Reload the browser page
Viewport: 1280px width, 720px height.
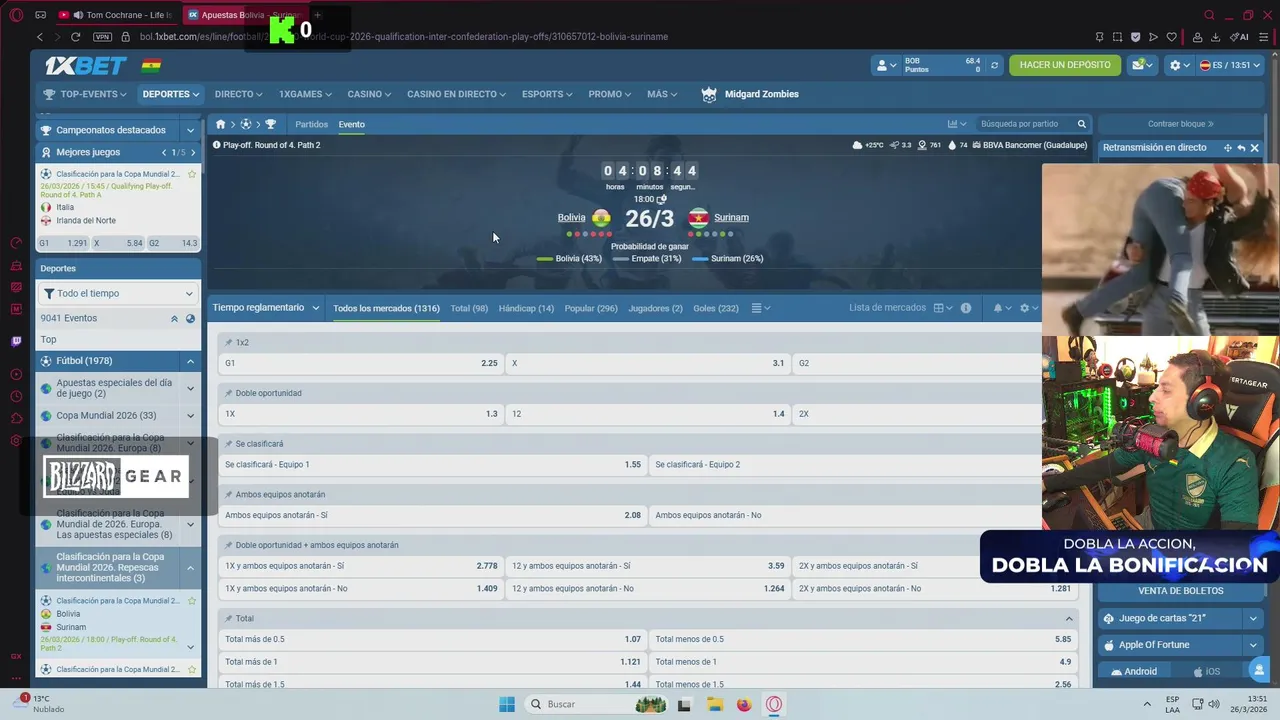(75, 37)
